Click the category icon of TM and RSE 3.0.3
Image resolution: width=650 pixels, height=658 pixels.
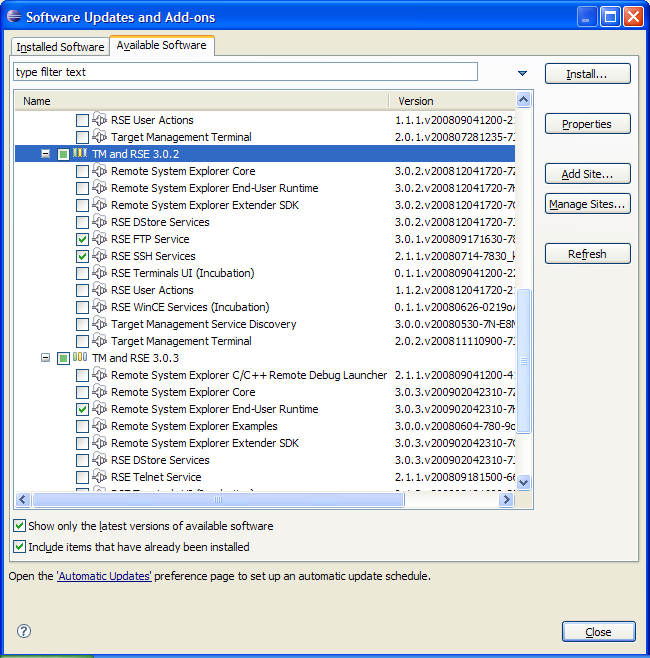80,358
